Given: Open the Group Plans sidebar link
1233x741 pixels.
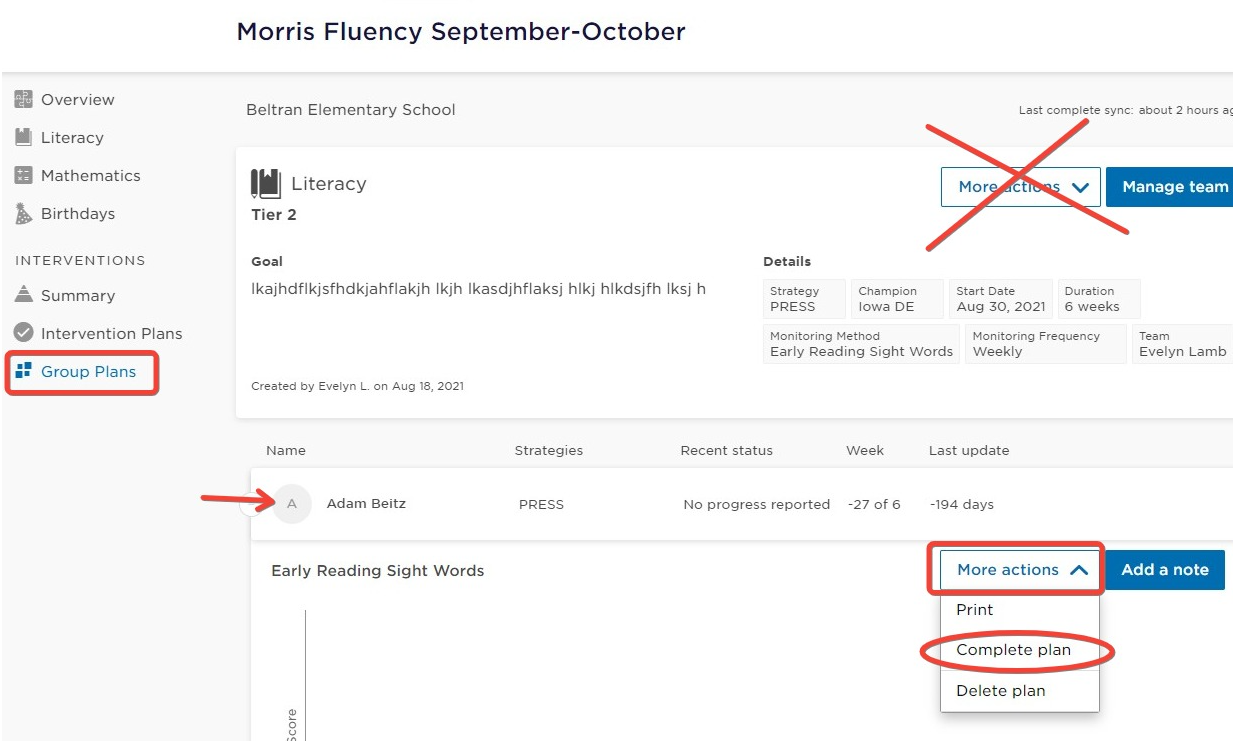Looking at the screenshot, I should tap(88, 372).
